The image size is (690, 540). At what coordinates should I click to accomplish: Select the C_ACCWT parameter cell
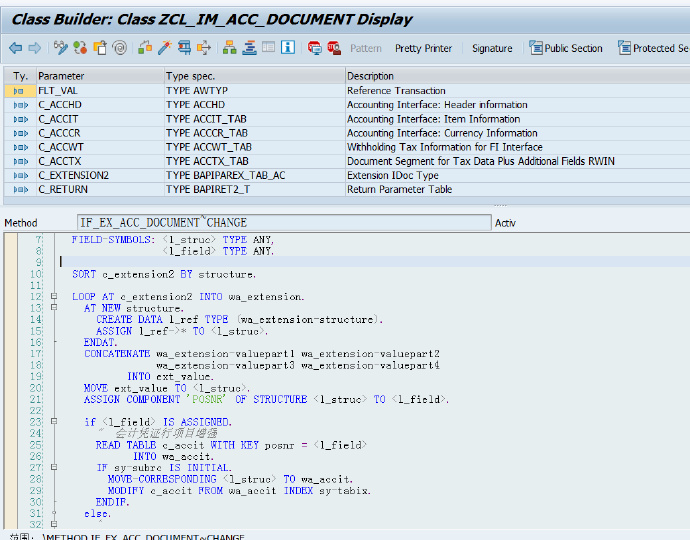tap(100, 147)
